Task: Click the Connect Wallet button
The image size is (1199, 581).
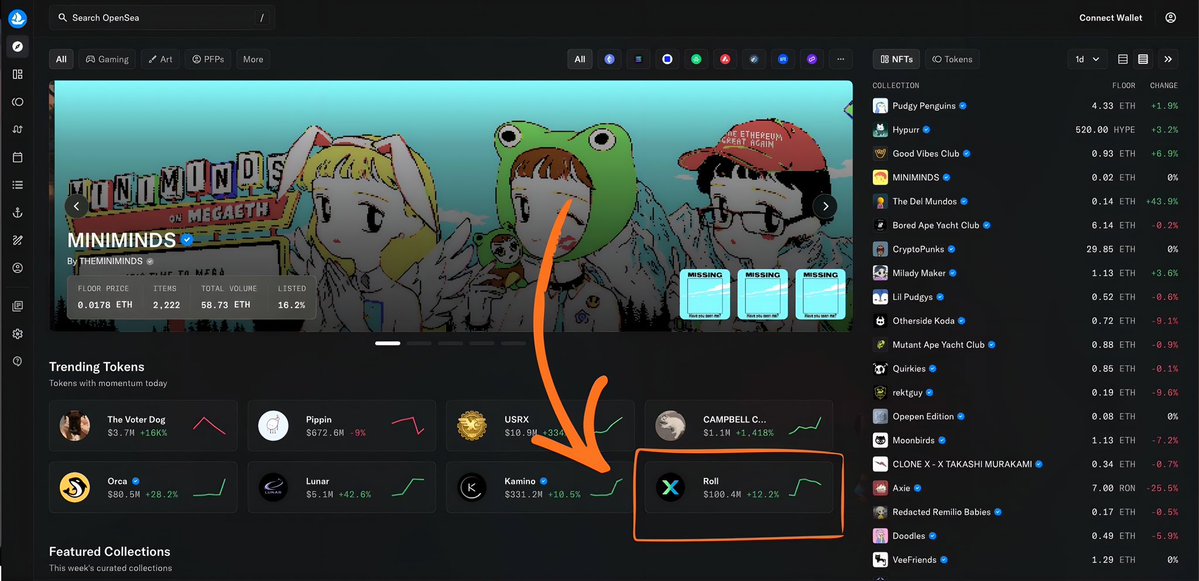Action: (x=1110, y=18)
